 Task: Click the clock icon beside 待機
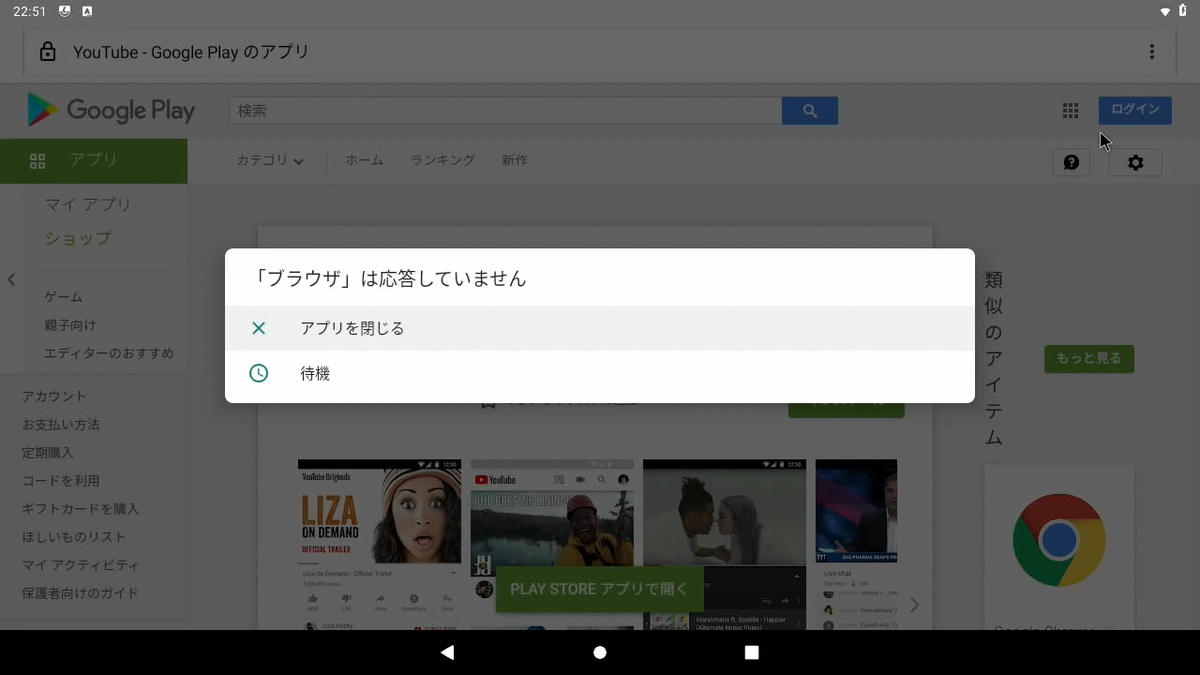259,373
